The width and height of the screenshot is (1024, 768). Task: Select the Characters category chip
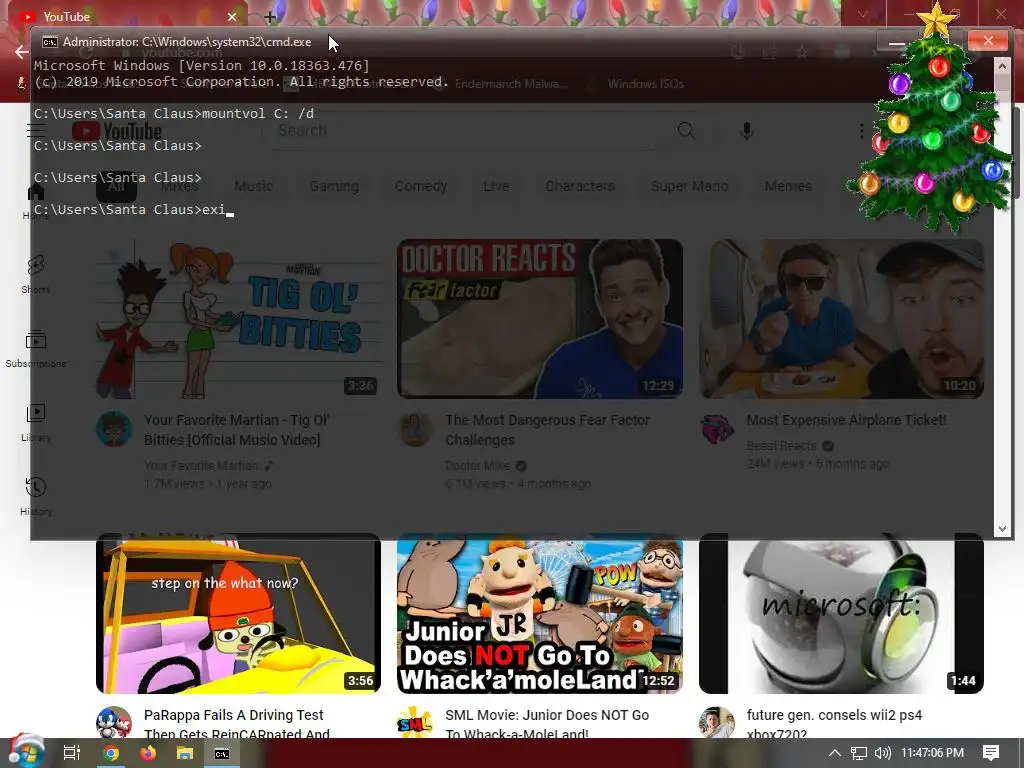pos(580,186)
